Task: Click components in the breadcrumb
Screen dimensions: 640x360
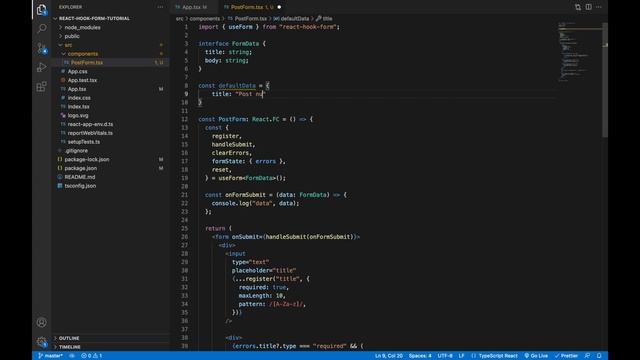Action: tap(204, 18)
